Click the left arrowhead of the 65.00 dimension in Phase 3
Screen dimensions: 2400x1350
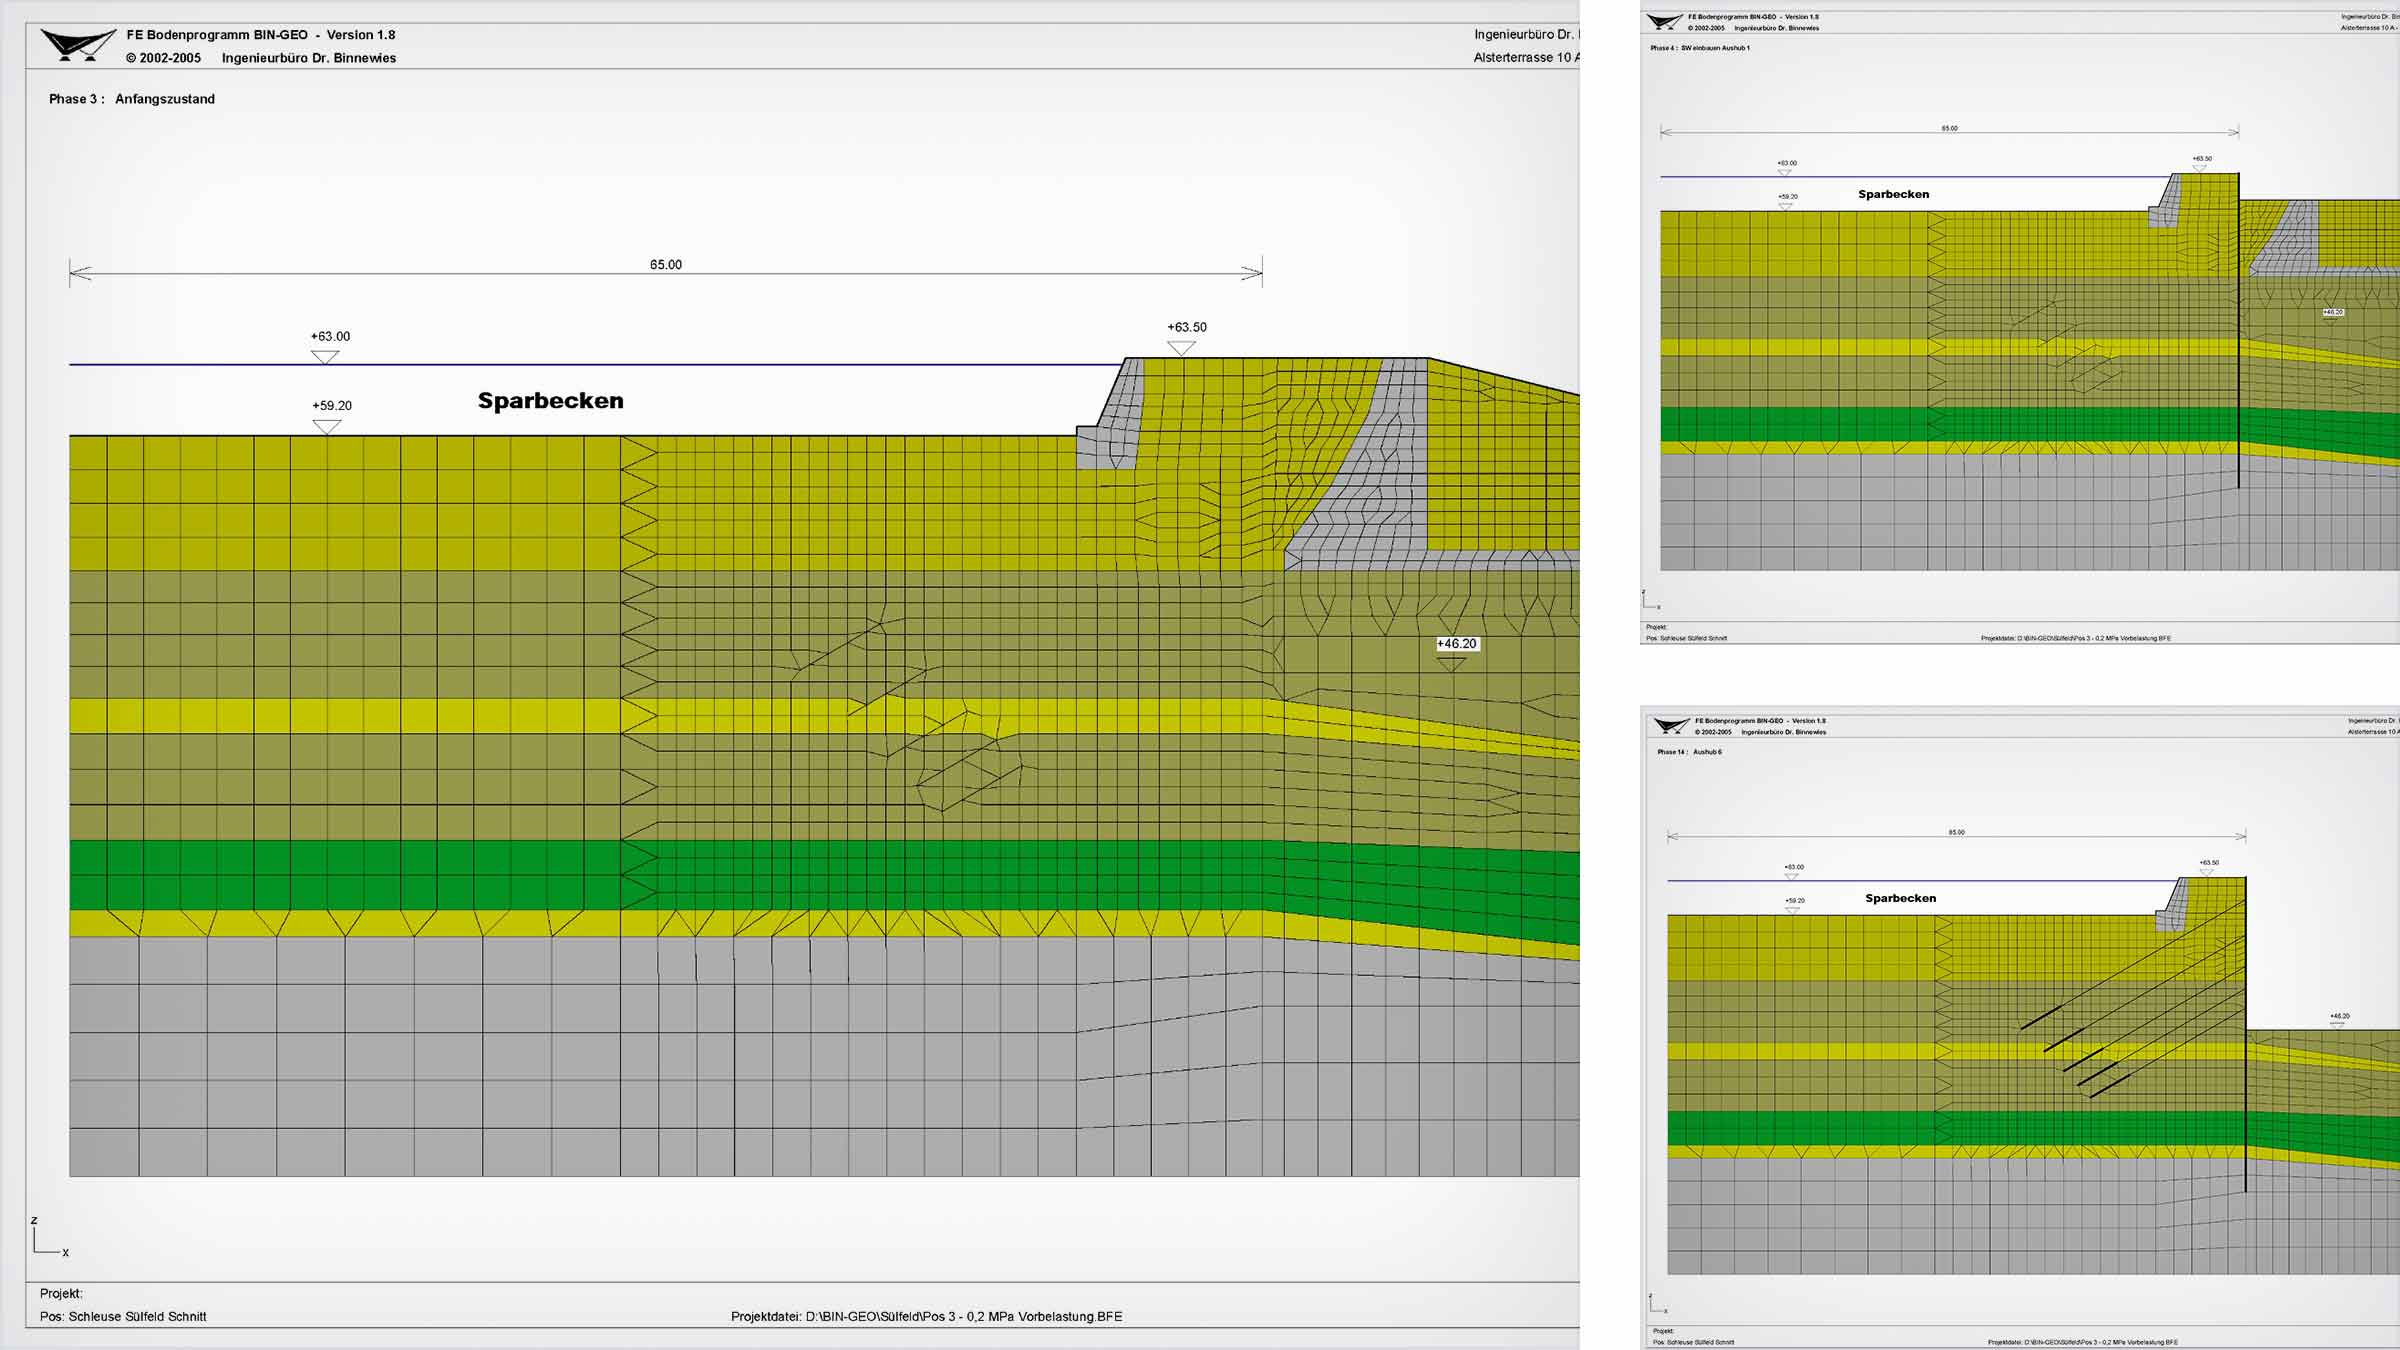[80, 273]
